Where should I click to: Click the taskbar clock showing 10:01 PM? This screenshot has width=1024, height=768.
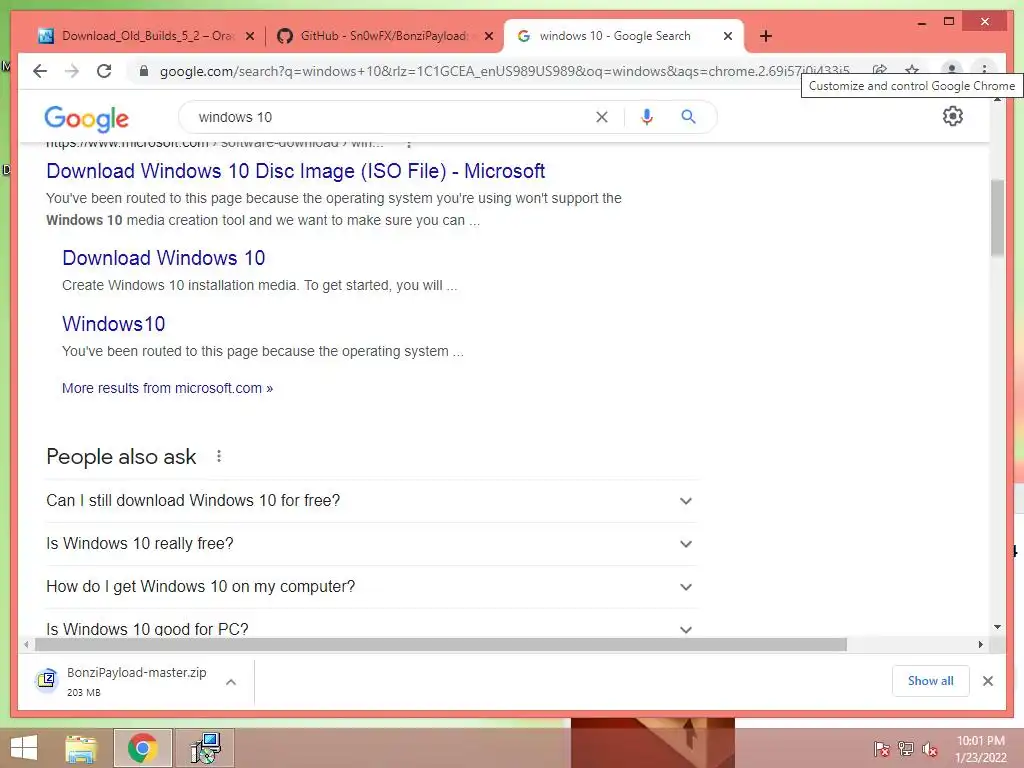point(981,749)
